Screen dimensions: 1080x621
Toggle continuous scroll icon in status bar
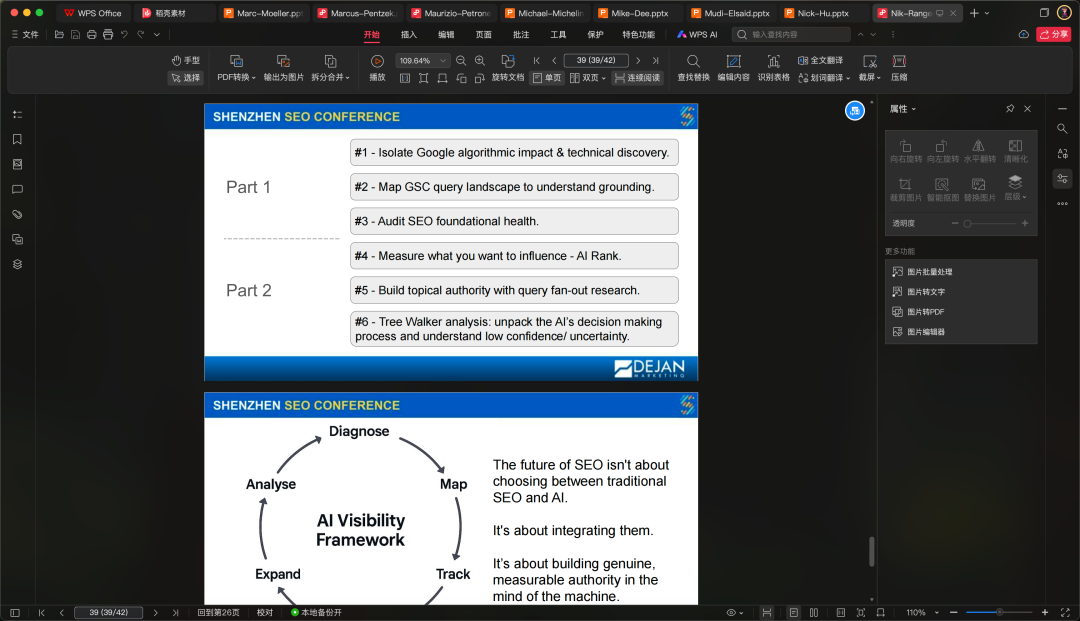click(767, 613)
